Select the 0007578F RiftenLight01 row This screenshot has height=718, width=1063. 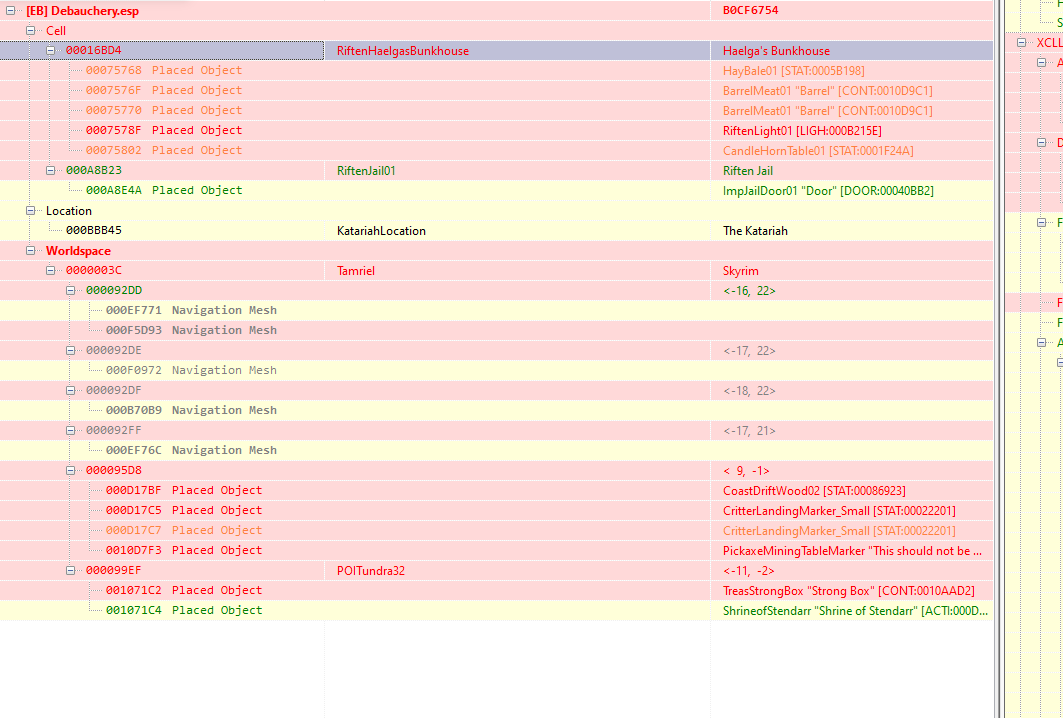pos(496,130)
